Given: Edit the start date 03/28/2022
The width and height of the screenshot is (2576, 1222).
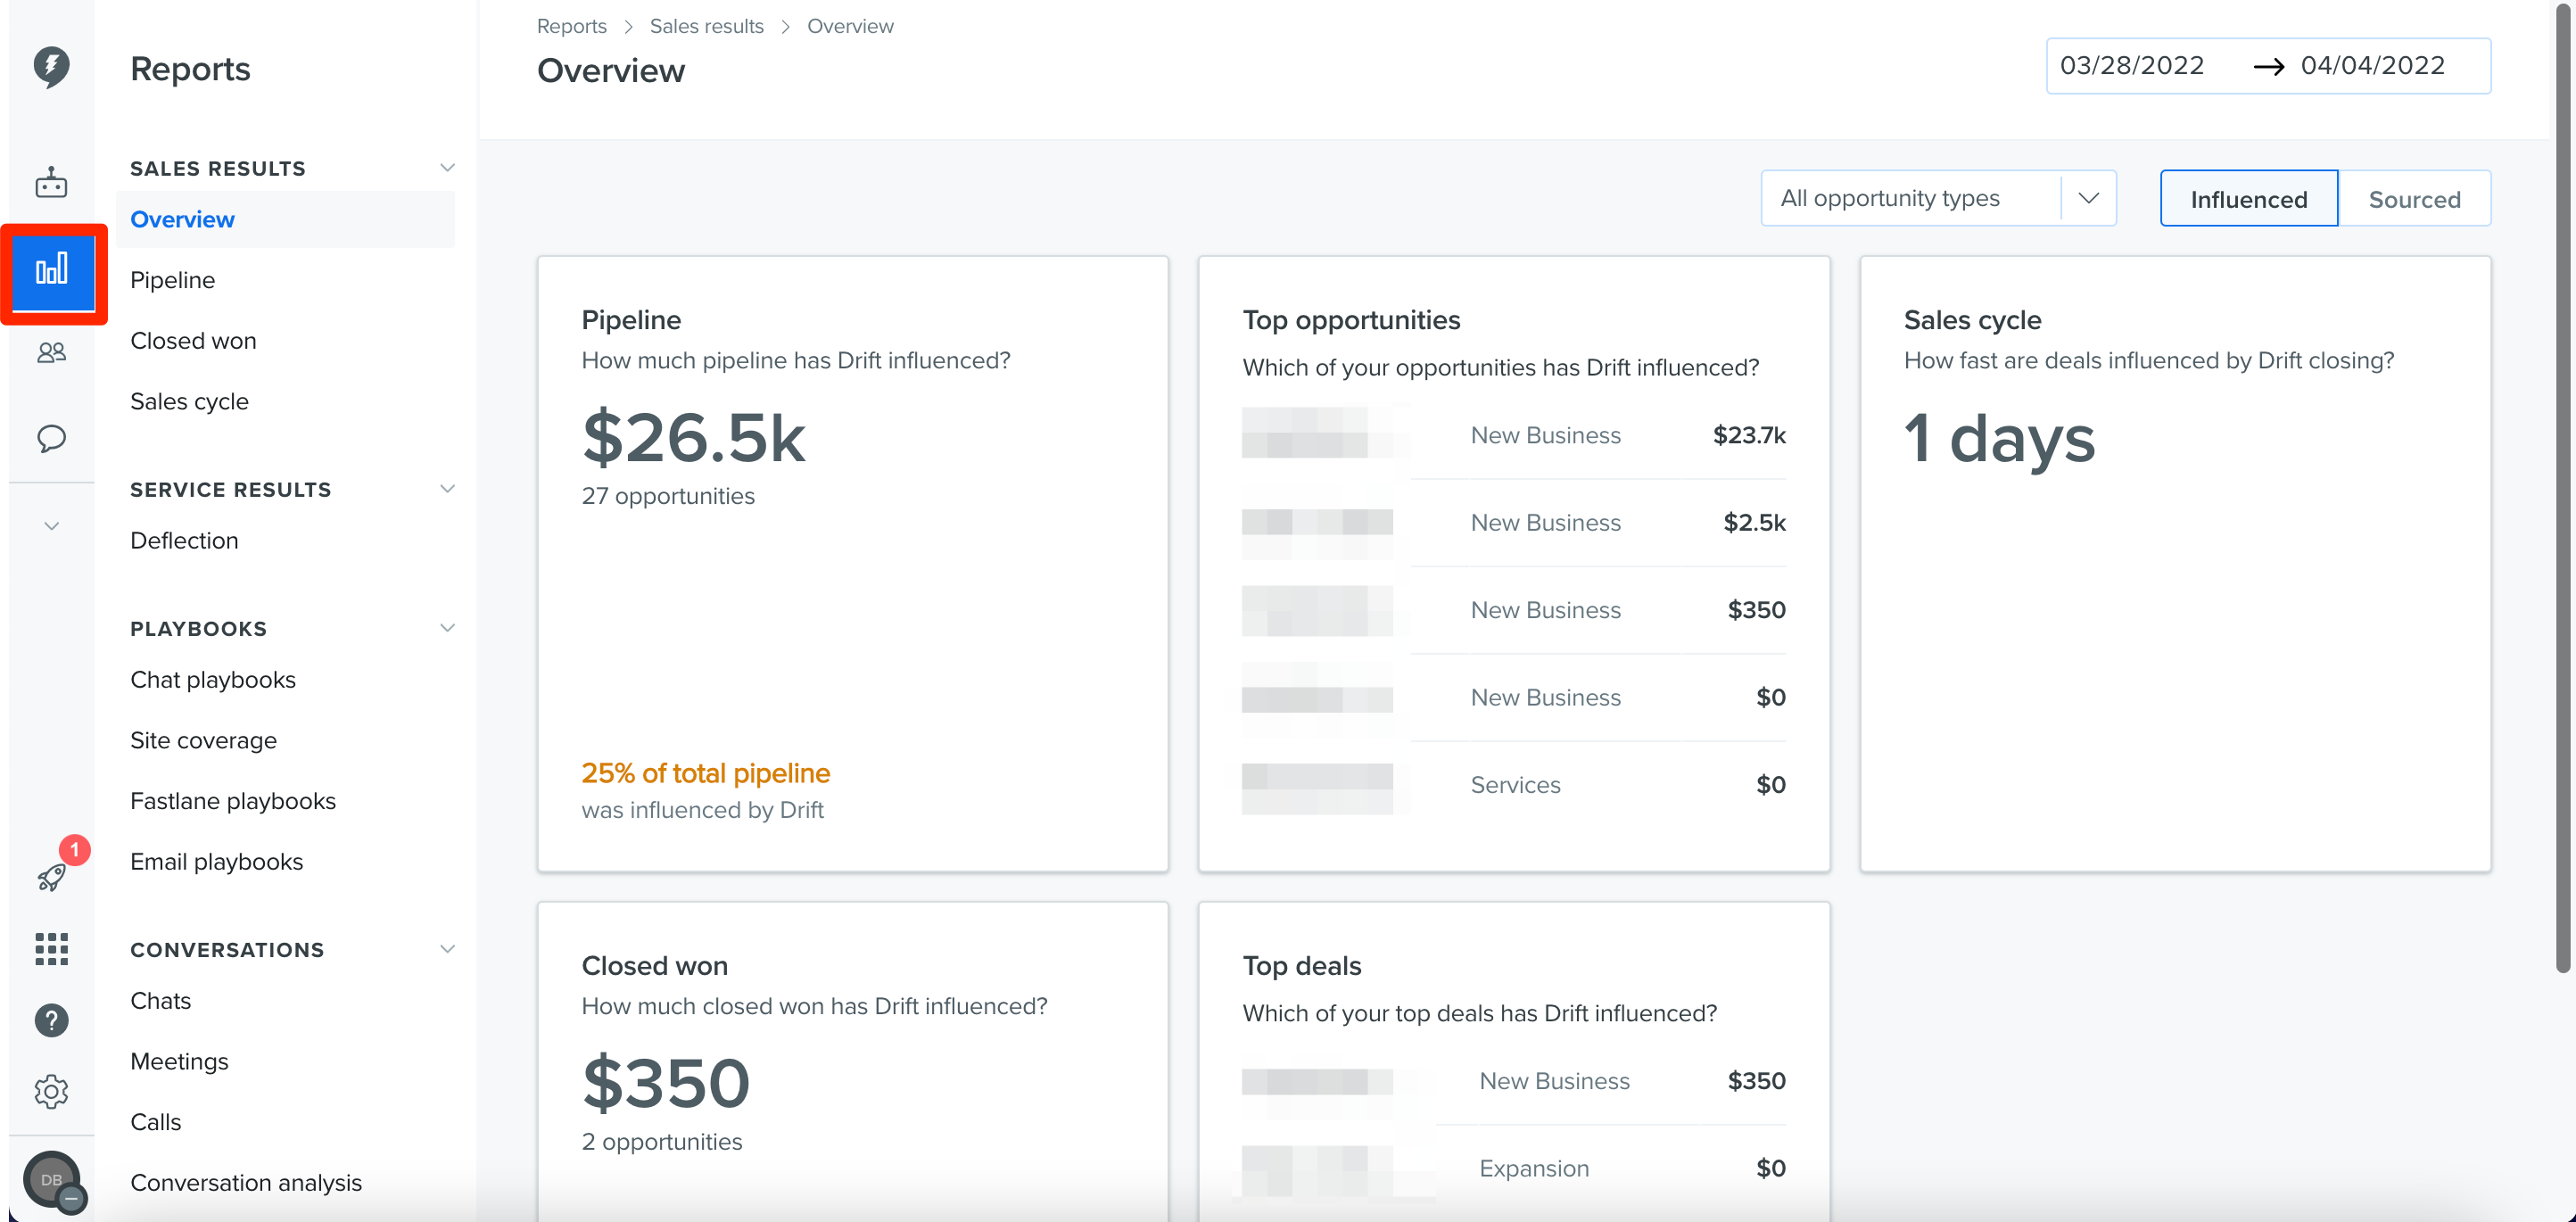Looking at the screenshot, I should pos(2132,66).
